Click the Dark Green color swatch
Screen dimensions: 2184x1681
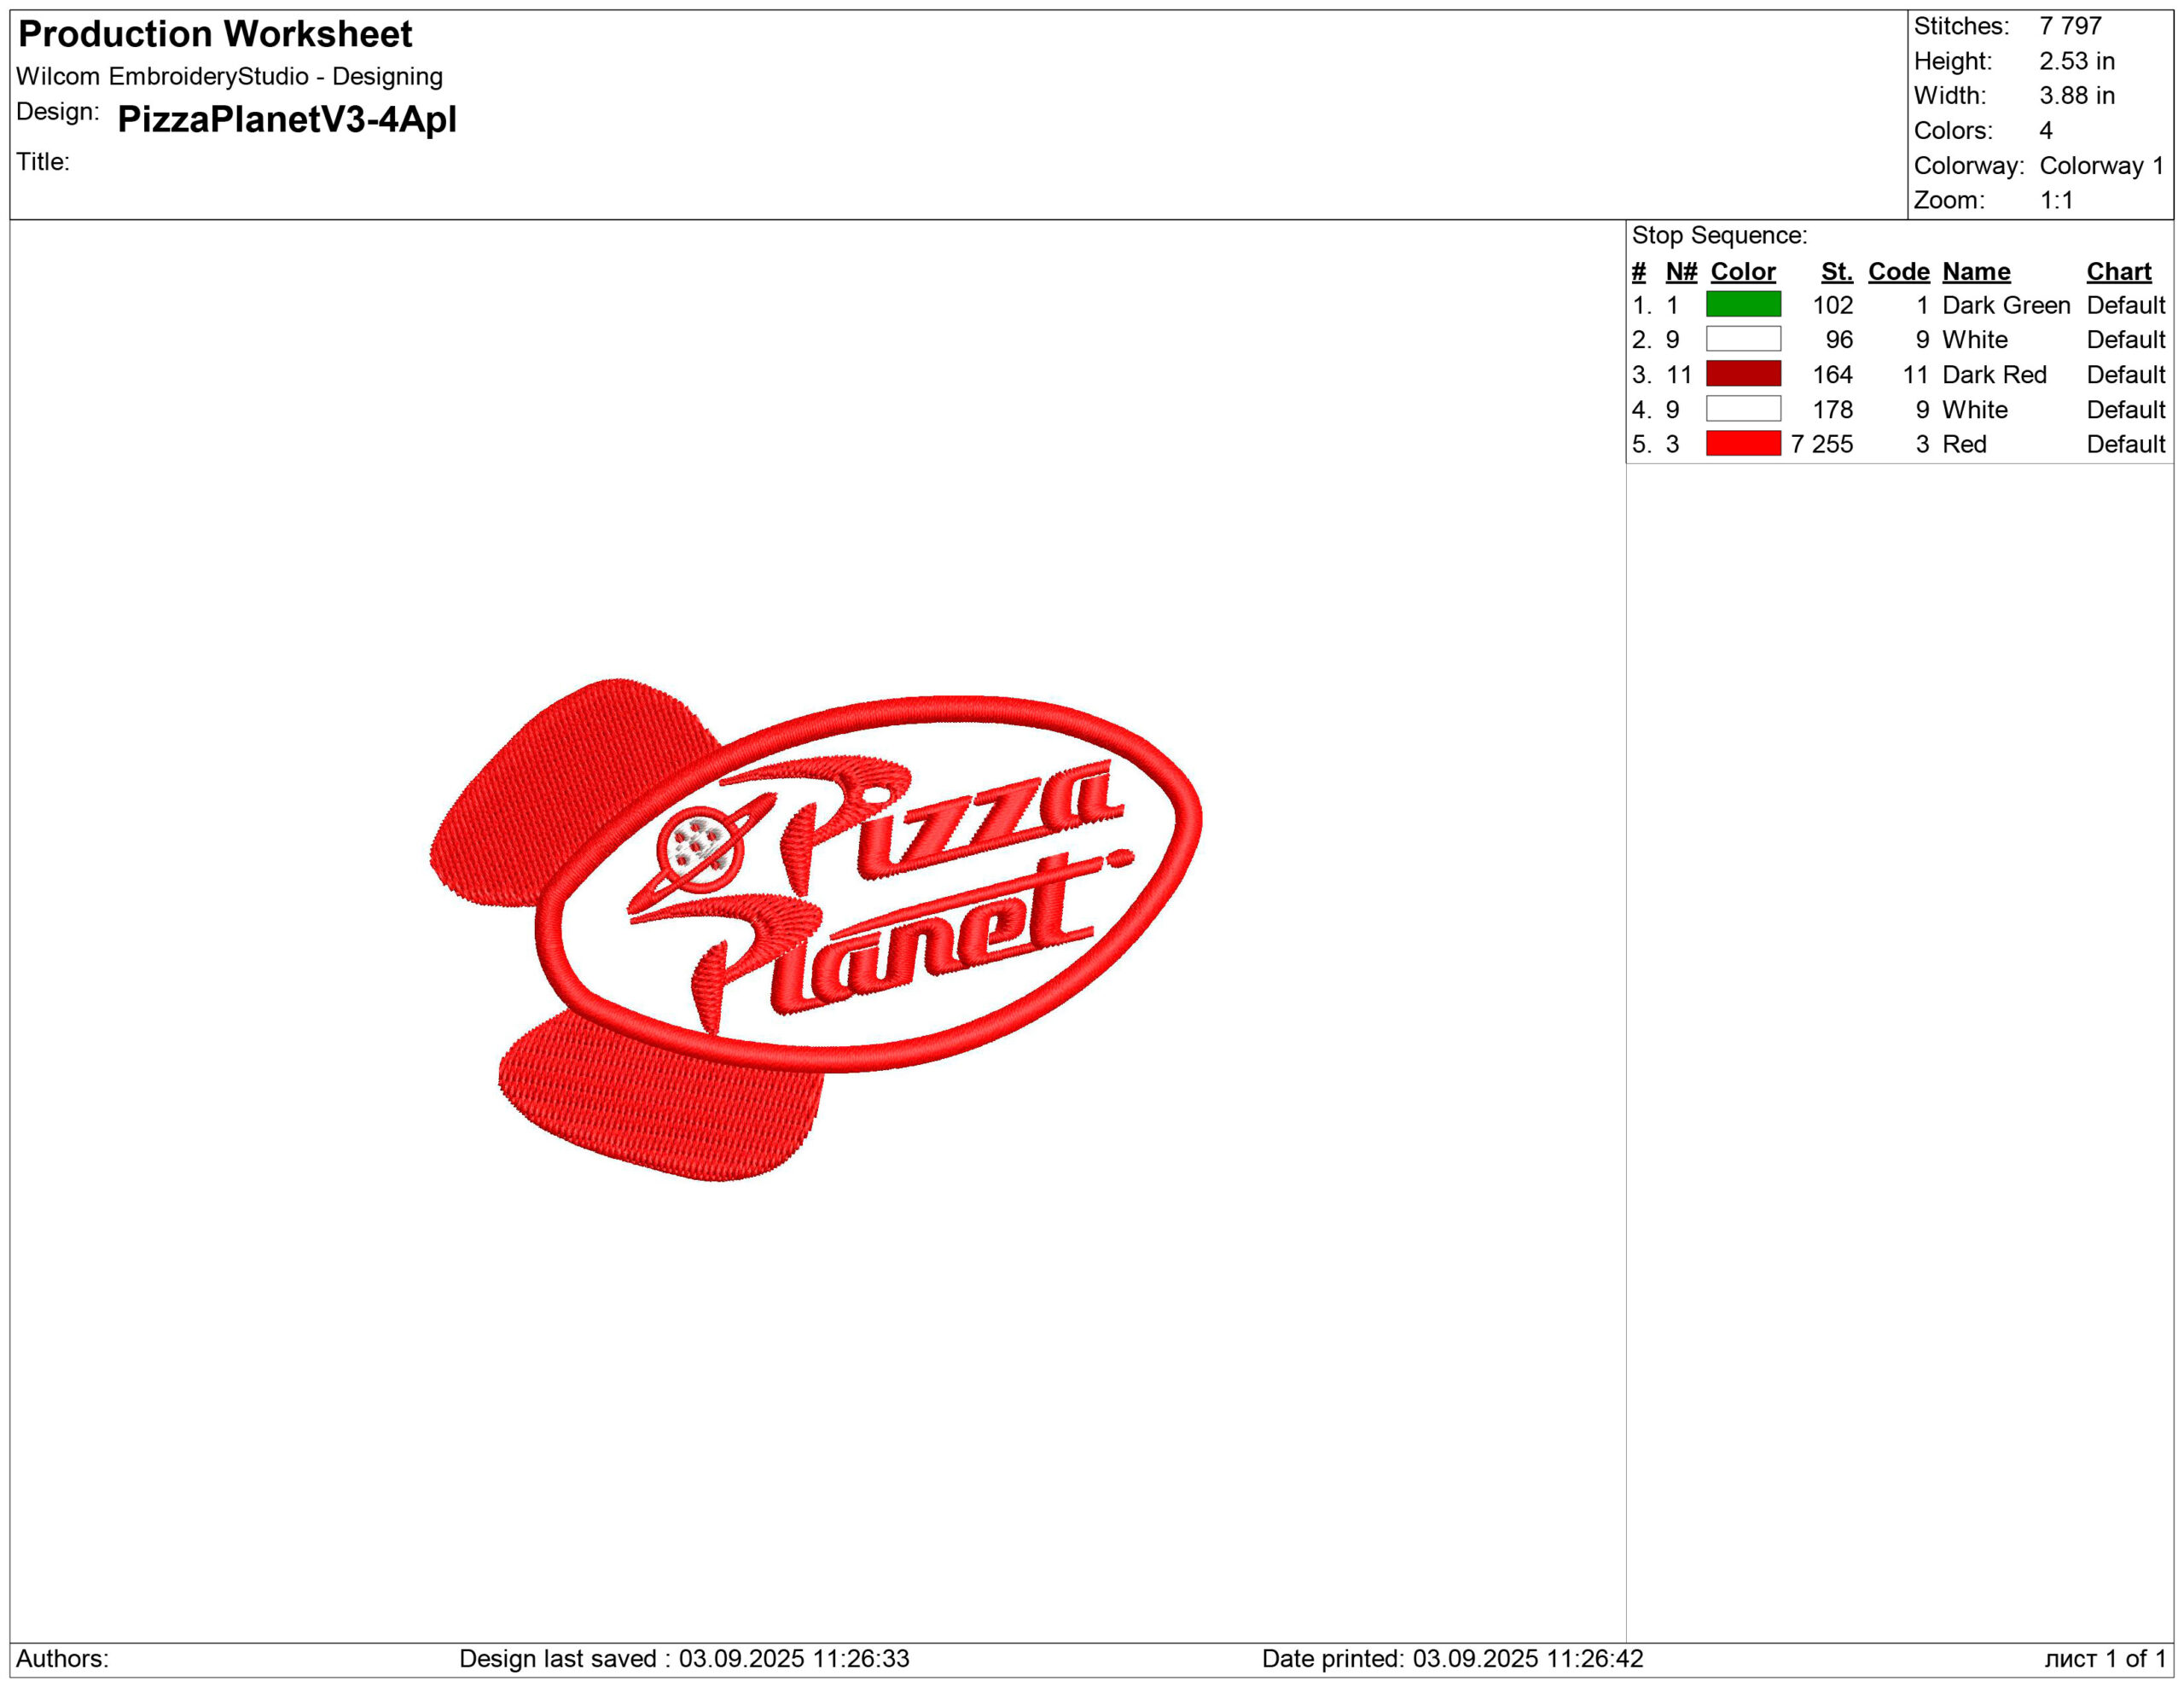(x=1743, y=304)
